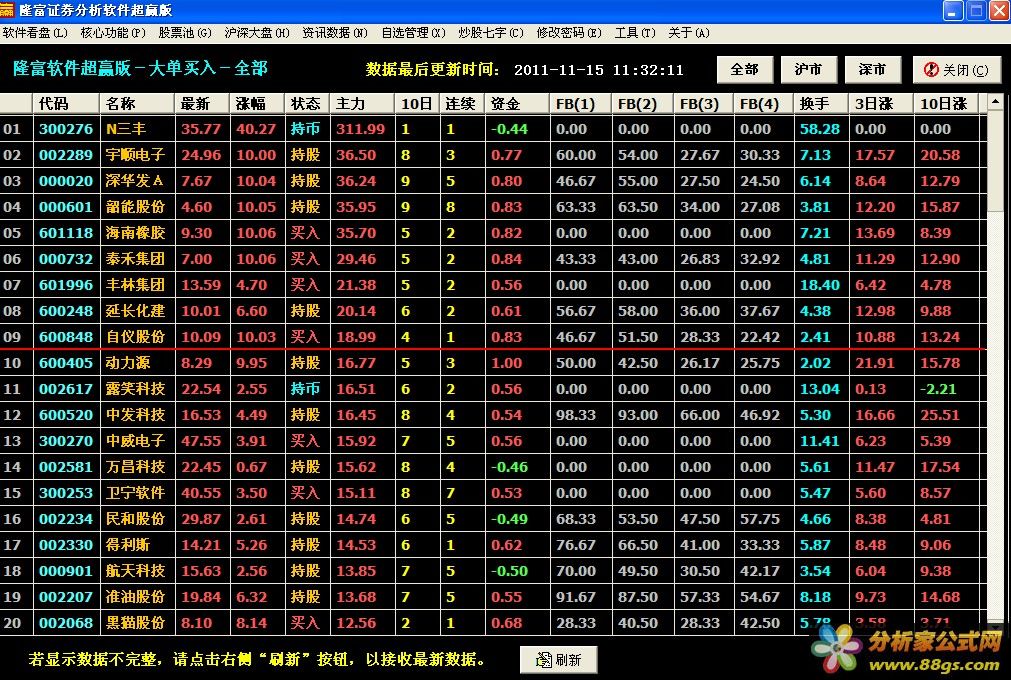1011x680 pixels.
Task: Select stock code 002617
Action: pyautogui.click(x=66, y=389)
